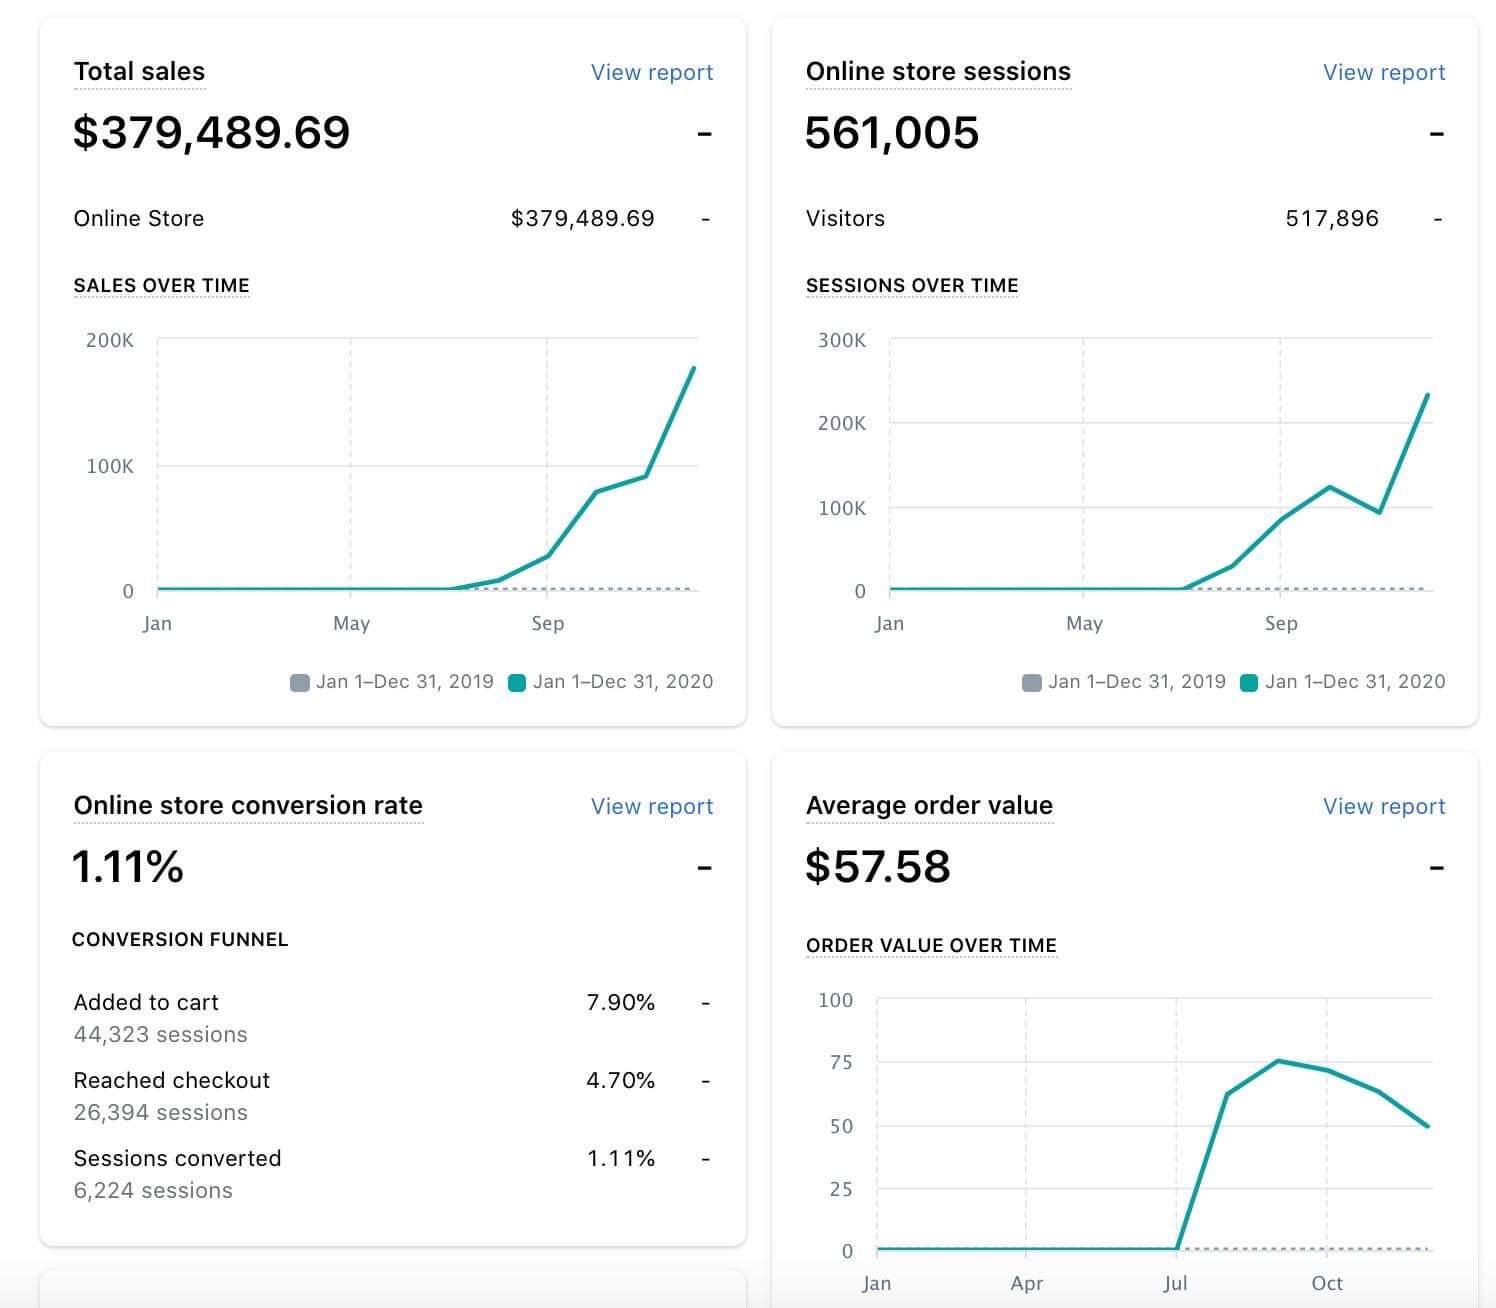Click View report for conversion rate

point(651,806)
